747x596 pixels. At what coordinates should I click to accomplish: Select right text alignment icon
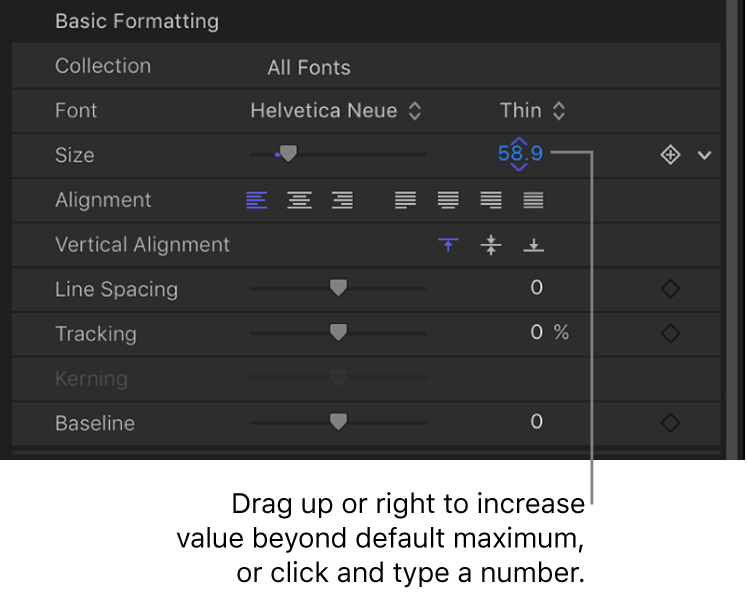(x=342, y=200)
